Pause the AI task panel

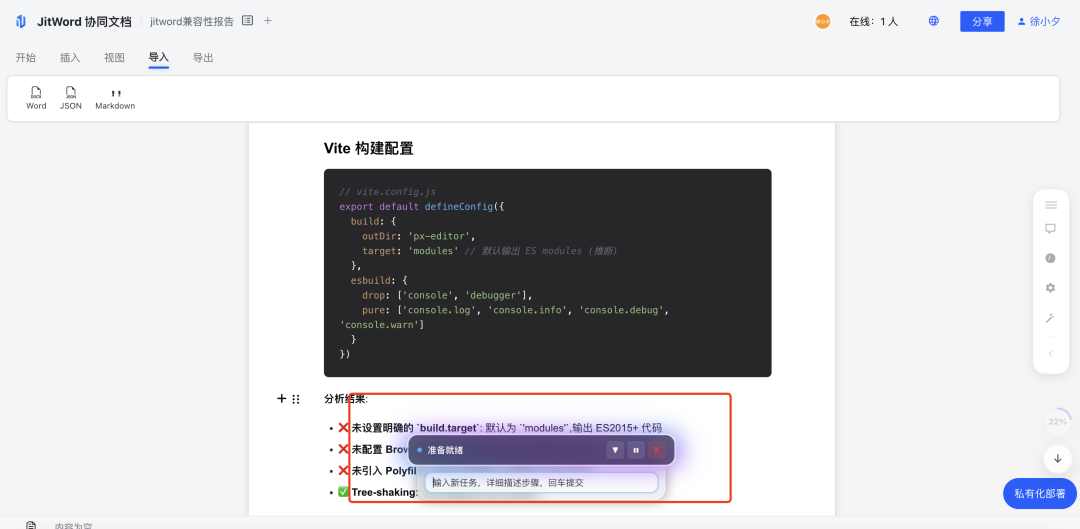pos(636,450)
